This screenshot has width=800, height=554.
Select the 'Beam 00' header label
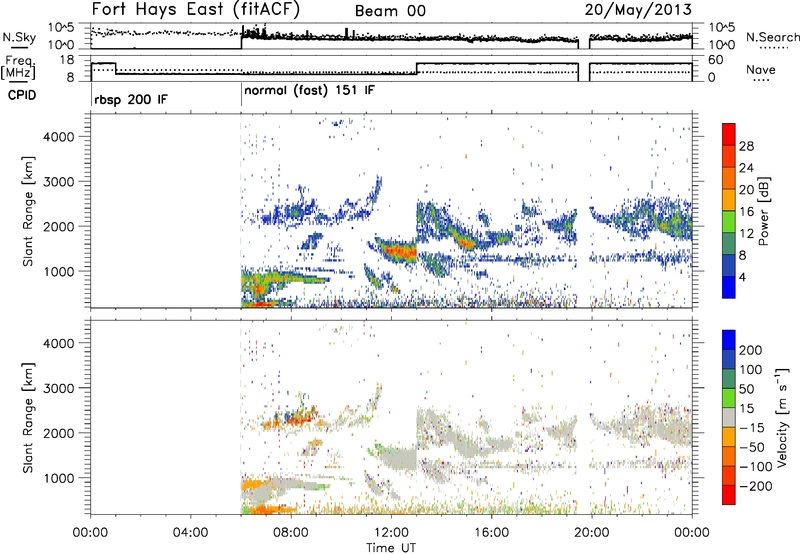click(390, 11)
